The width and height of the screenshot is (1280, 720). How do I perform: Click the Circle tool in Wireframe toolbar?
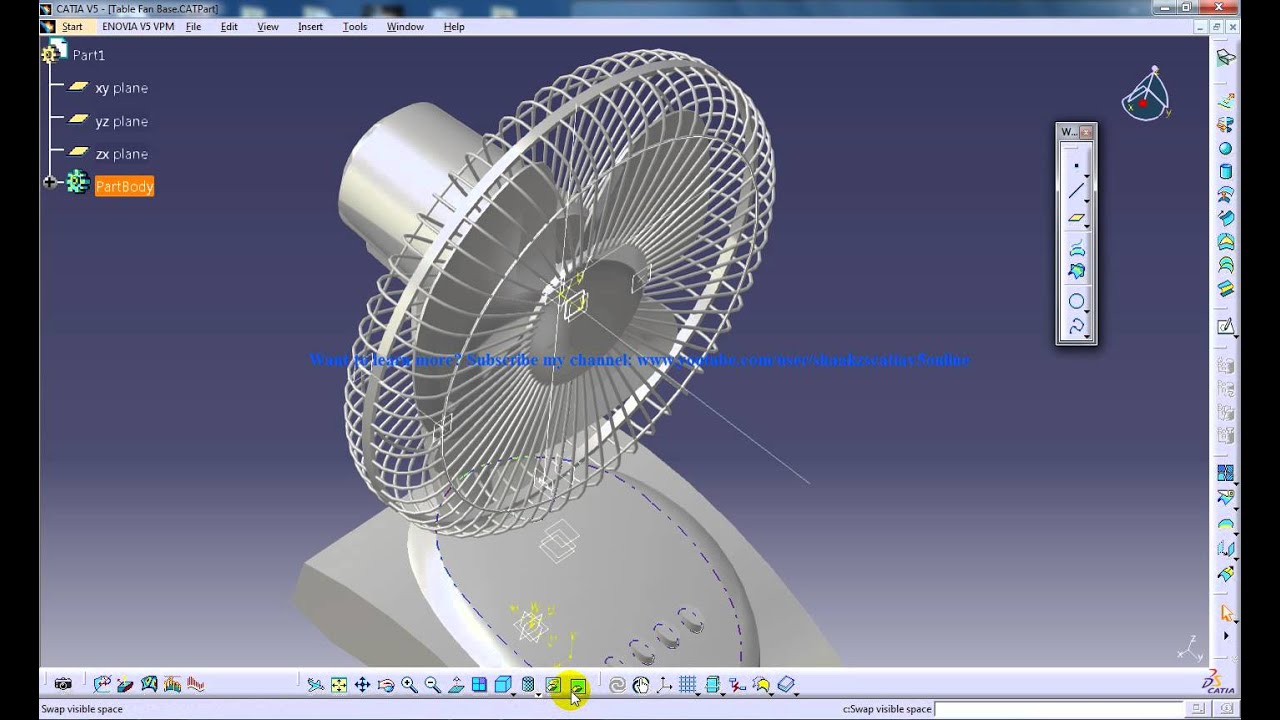coord(1076,301)
